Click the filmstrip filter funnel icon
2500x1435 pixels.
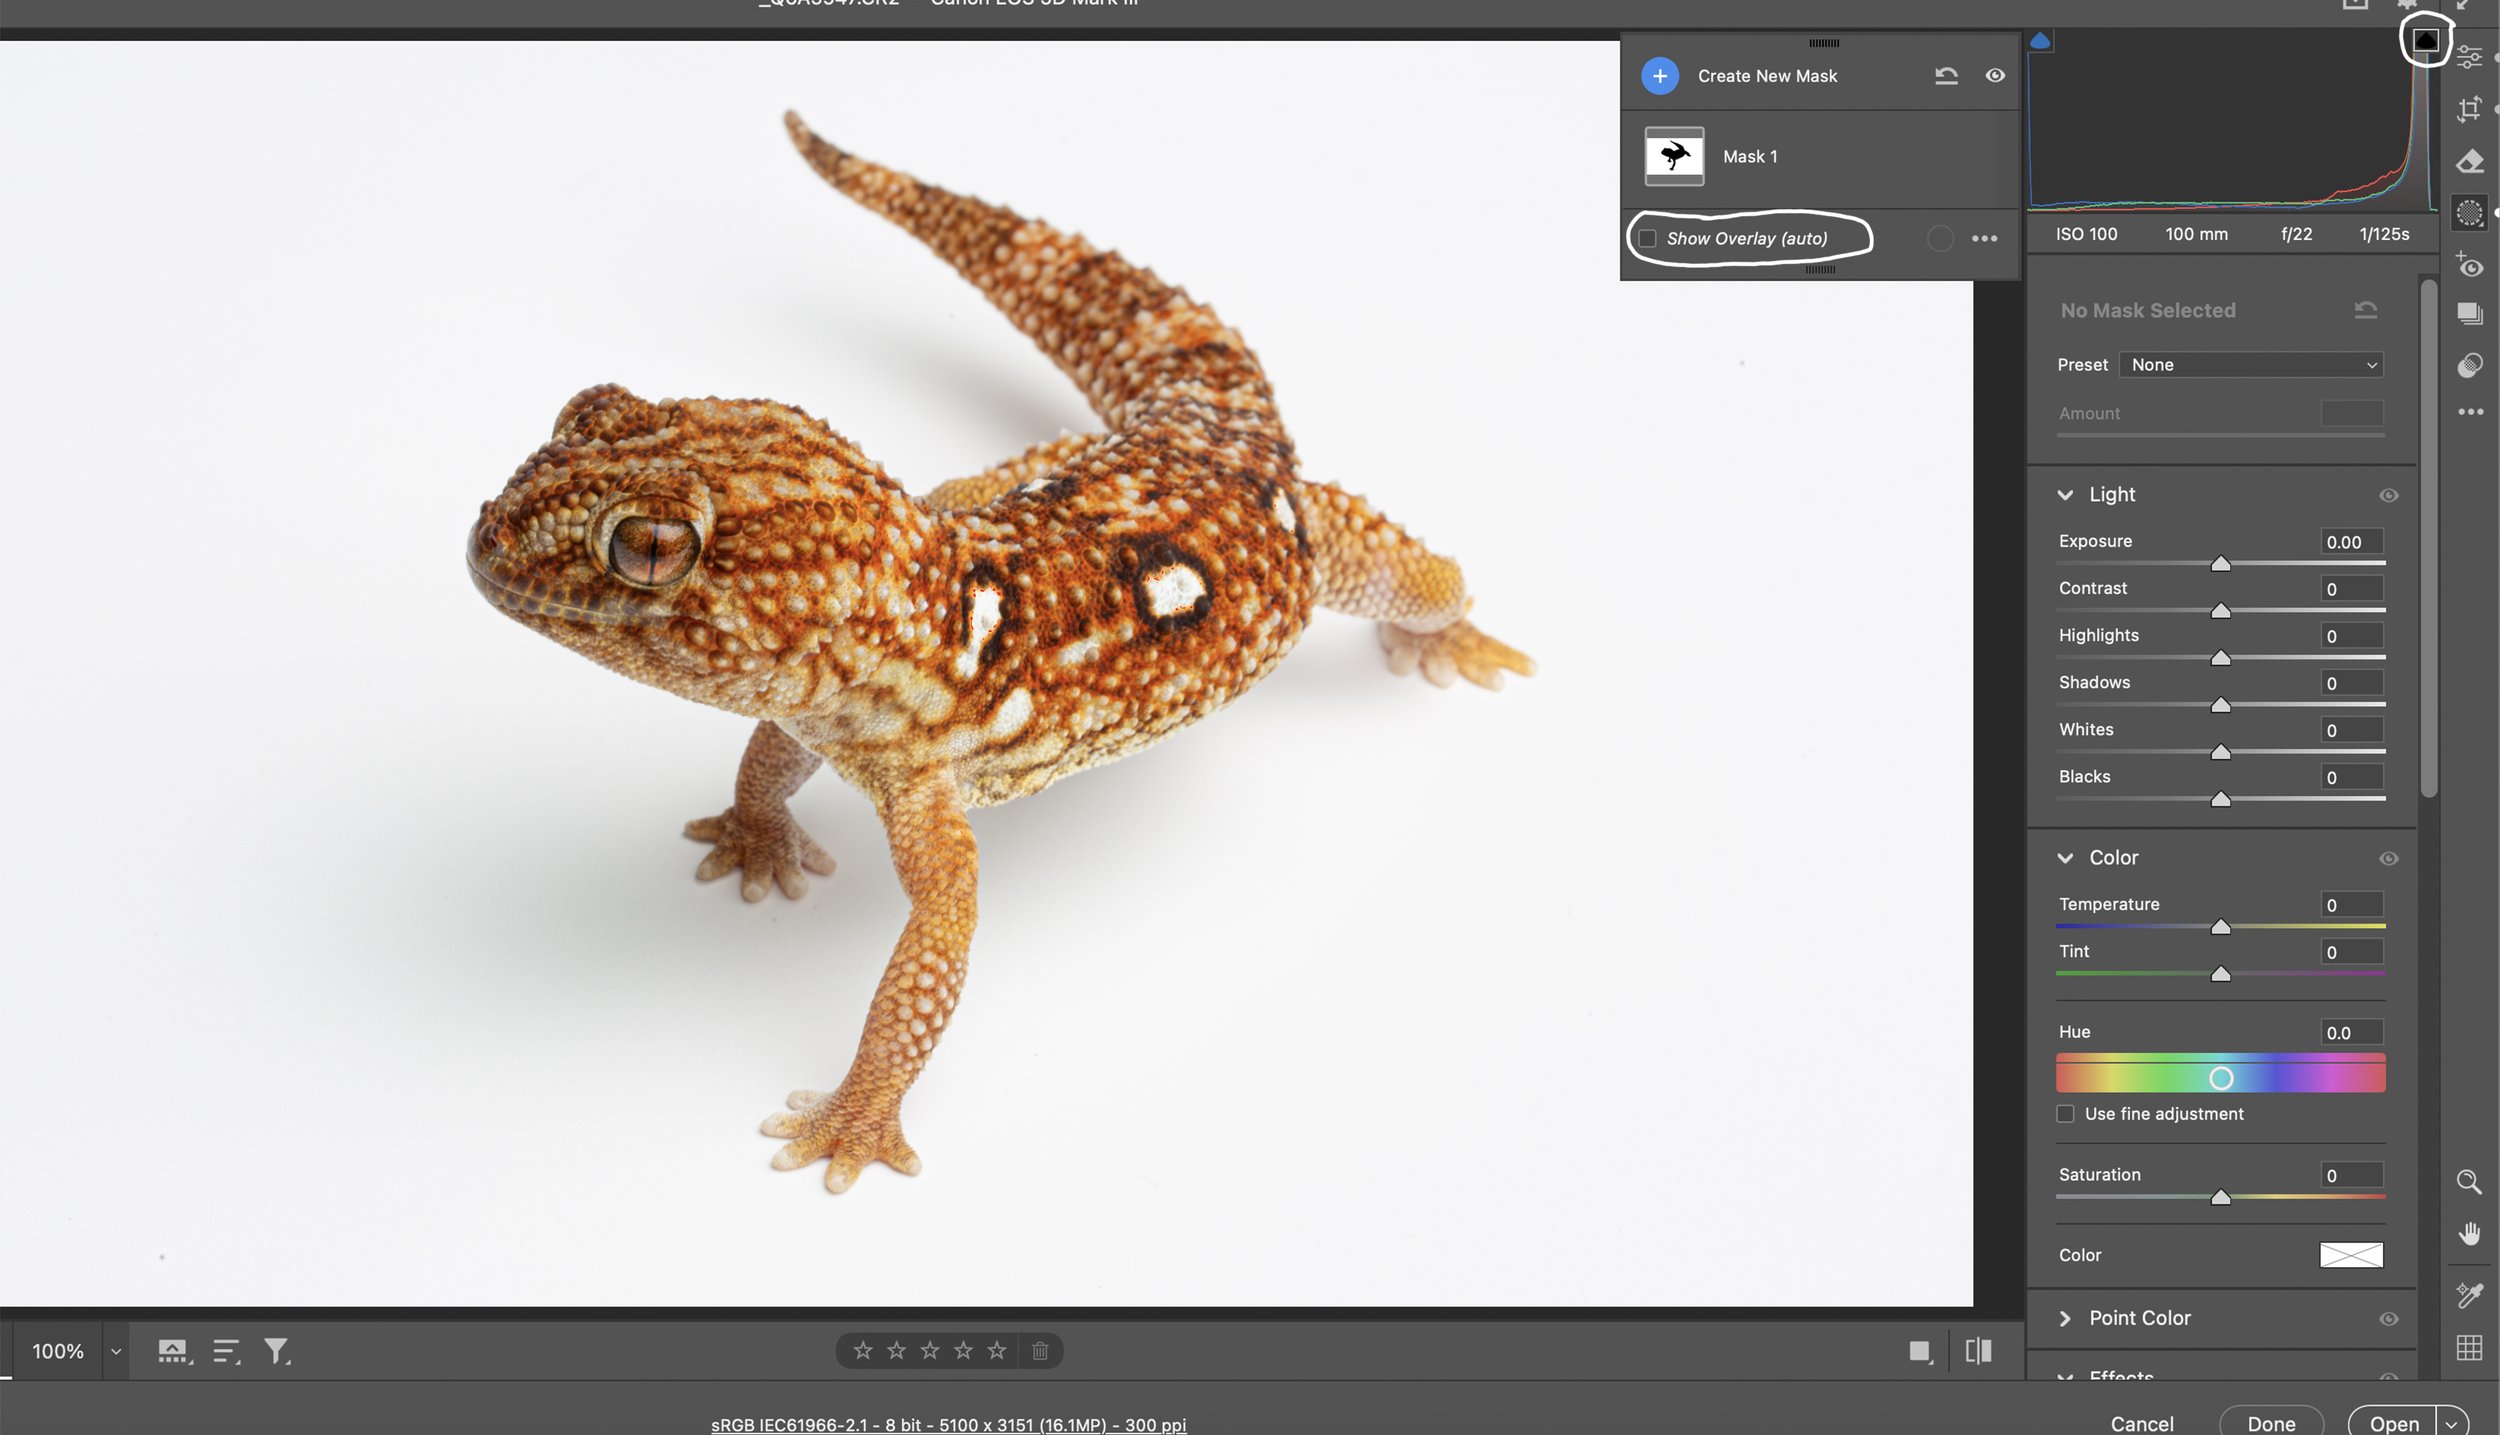(x=276, y=1351)
